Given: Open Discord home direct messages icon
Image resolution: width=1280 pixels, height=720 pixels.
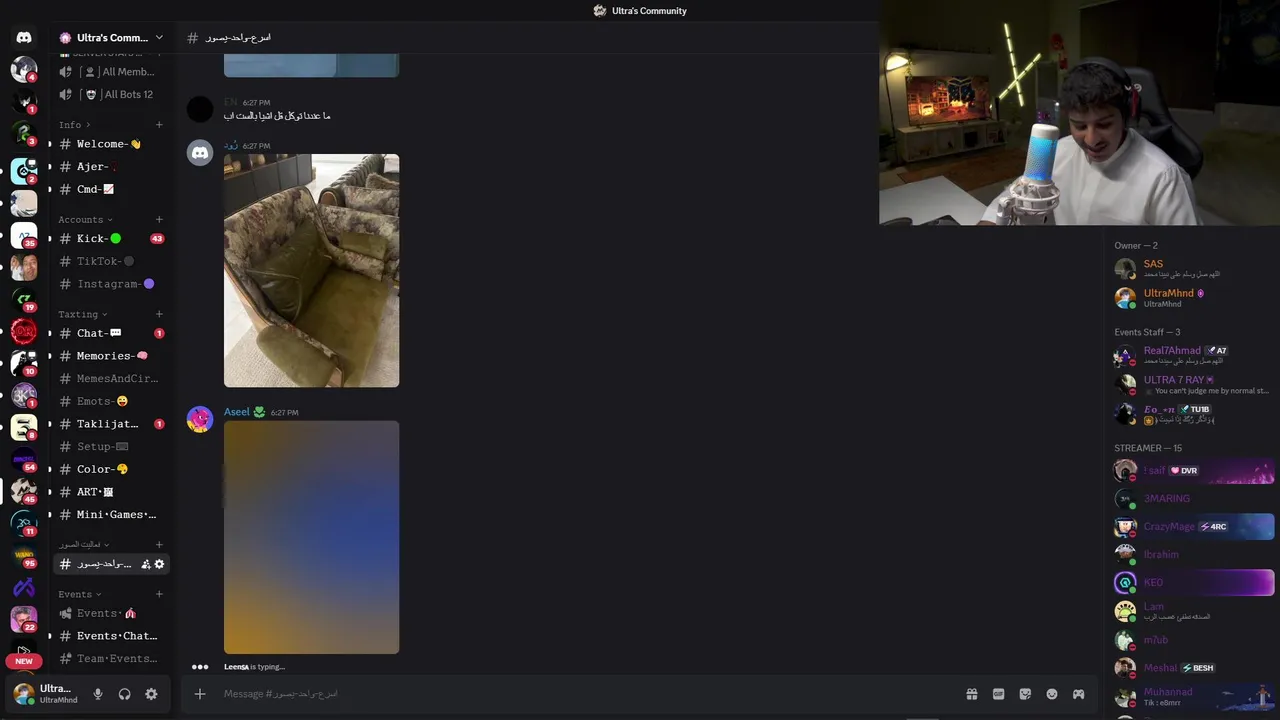Looking at the screenshot, I should click(24, 37).
